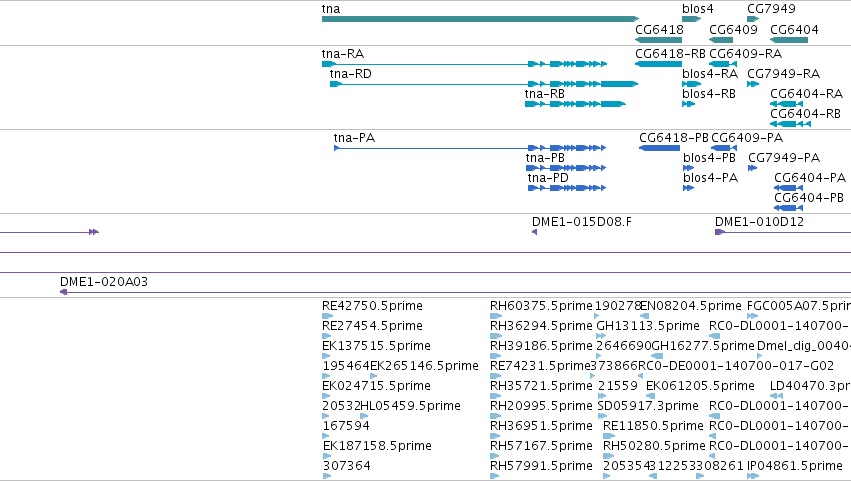
Task: Select the tna-PD protein glyph
Action: pos(567,188)
